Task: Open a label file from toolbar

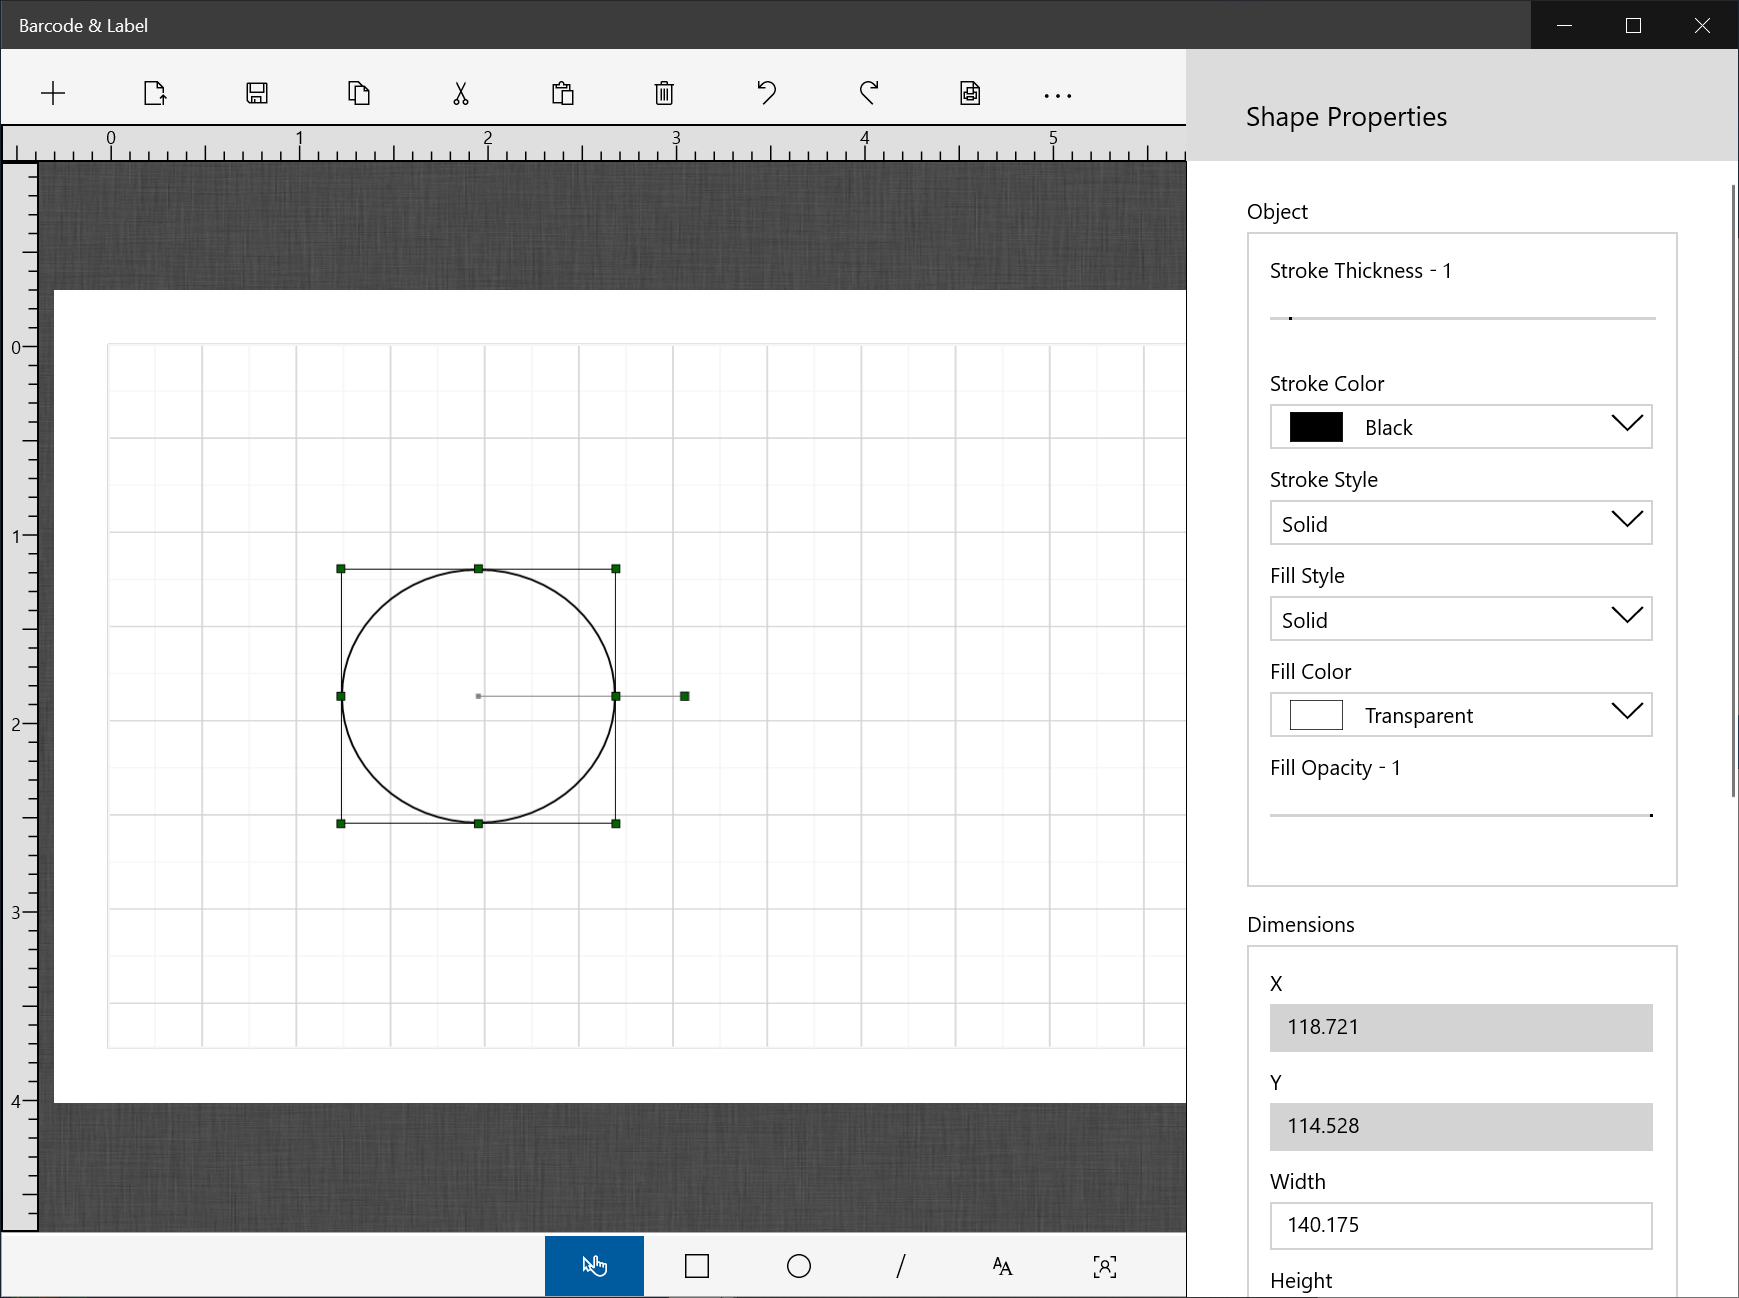Action: coord(155,94)
